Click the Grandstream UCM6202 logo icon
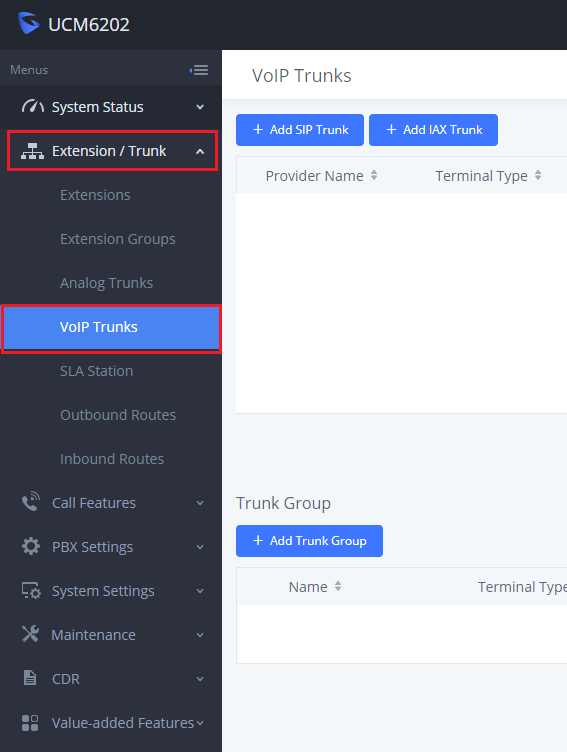Image resolution: width=567 pixels, height=752 pixels. click(x=28, y=24)
